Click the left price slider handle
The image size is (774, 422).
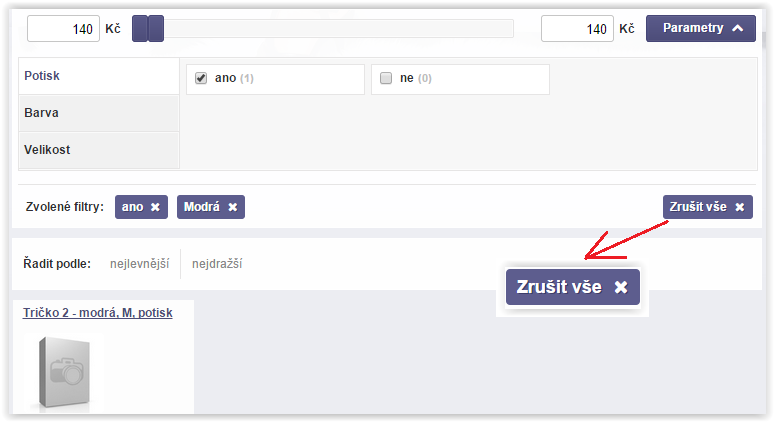pos(140,29)
